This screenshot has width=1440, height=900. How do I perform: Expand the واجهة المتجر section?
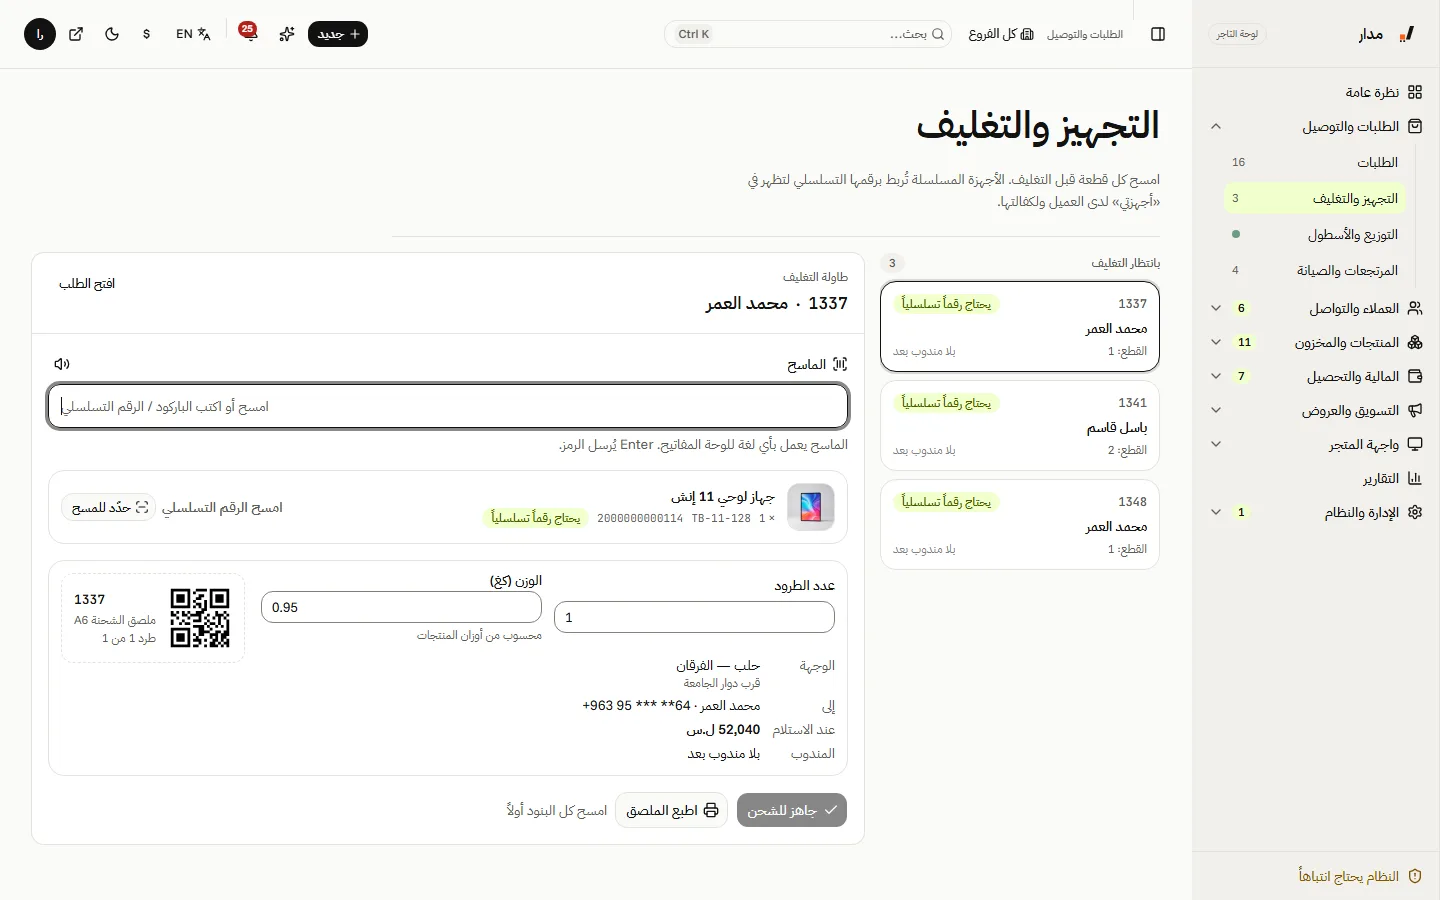[x=1316, y=444]
